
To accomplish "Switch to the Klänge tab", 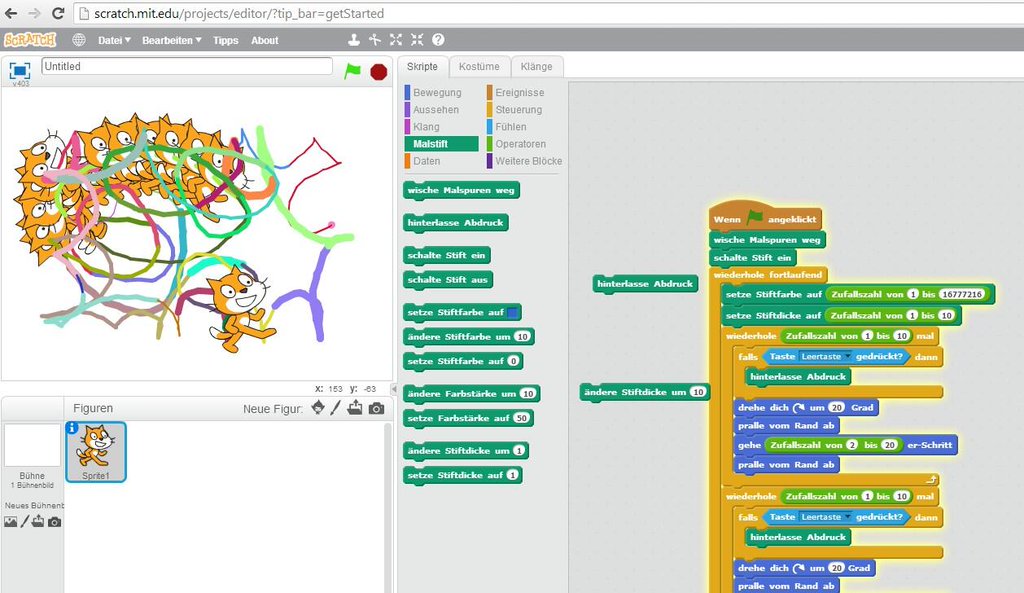I will 536,67.
